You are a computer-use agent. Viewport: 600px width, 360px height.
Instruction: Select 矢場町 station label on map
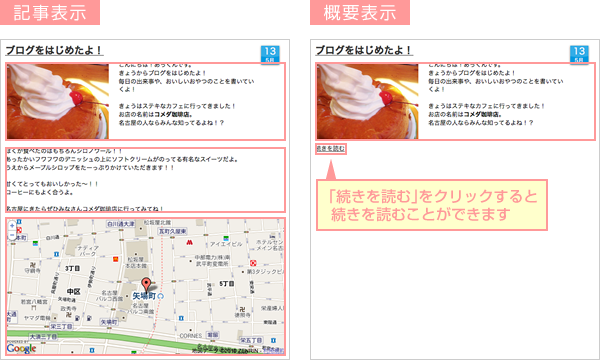144,296
